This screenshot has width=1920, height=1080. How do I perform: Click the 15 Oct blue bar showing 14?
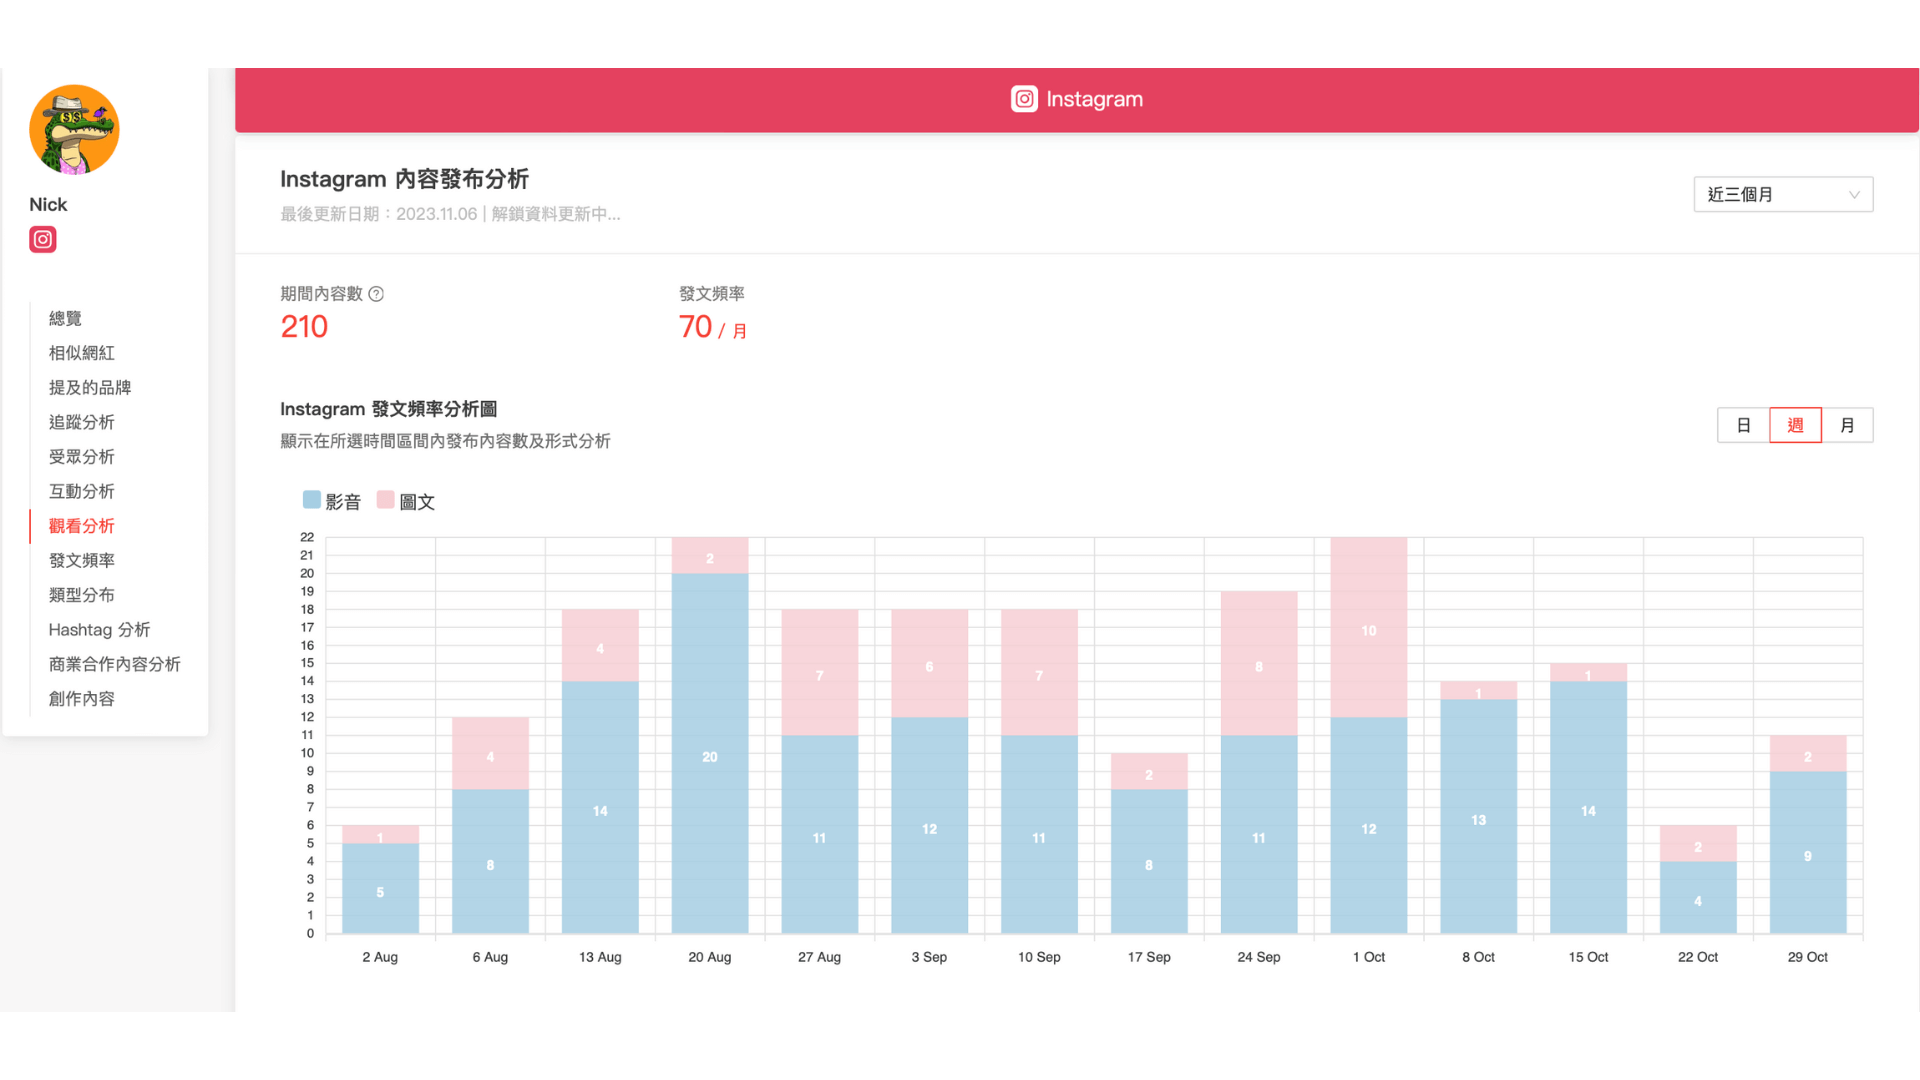[x=1588, y=808]
